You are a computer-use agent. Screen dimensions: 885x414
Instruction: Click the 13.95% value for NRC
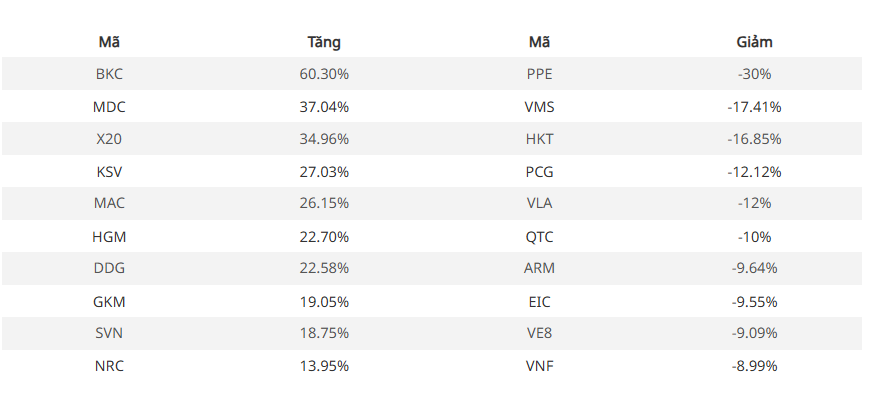pos(324,366)
